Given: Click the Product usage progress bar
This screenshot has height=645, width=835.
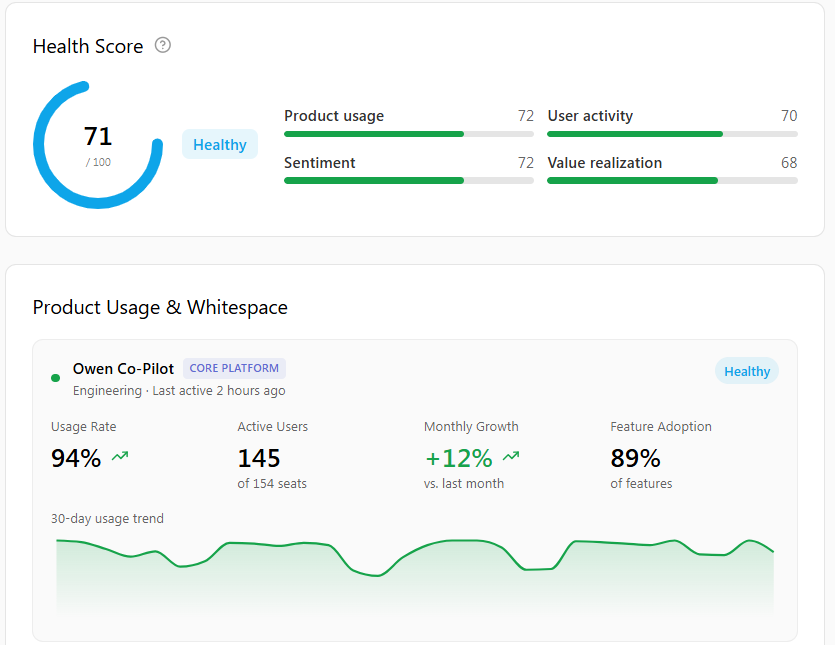Looking at the screenshot, I should pyautogui.click(x=408, y=133).
